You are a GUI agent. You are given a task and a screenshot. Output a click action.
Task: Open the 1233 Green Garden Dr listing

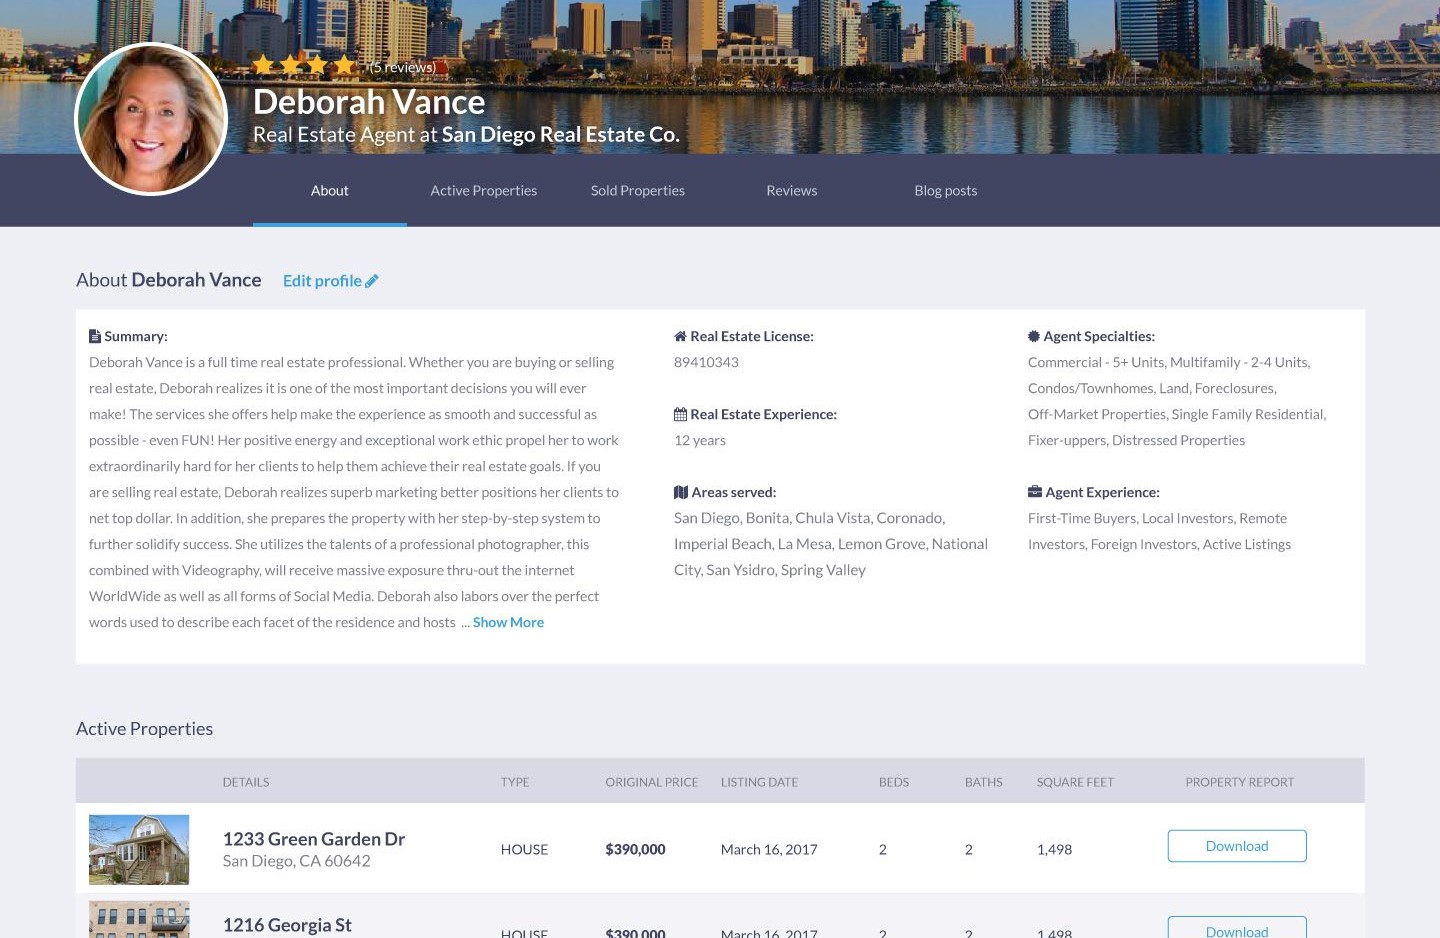313,839
